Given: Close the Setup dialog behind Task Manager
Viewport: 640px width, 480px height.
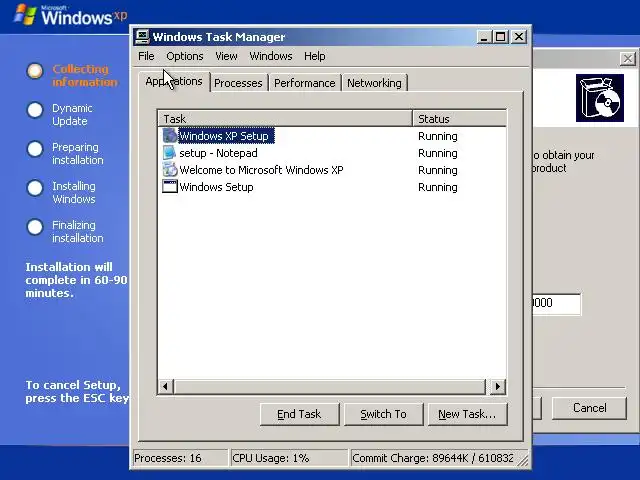Looking at the screenshot, I should click(x=628, y=59).
